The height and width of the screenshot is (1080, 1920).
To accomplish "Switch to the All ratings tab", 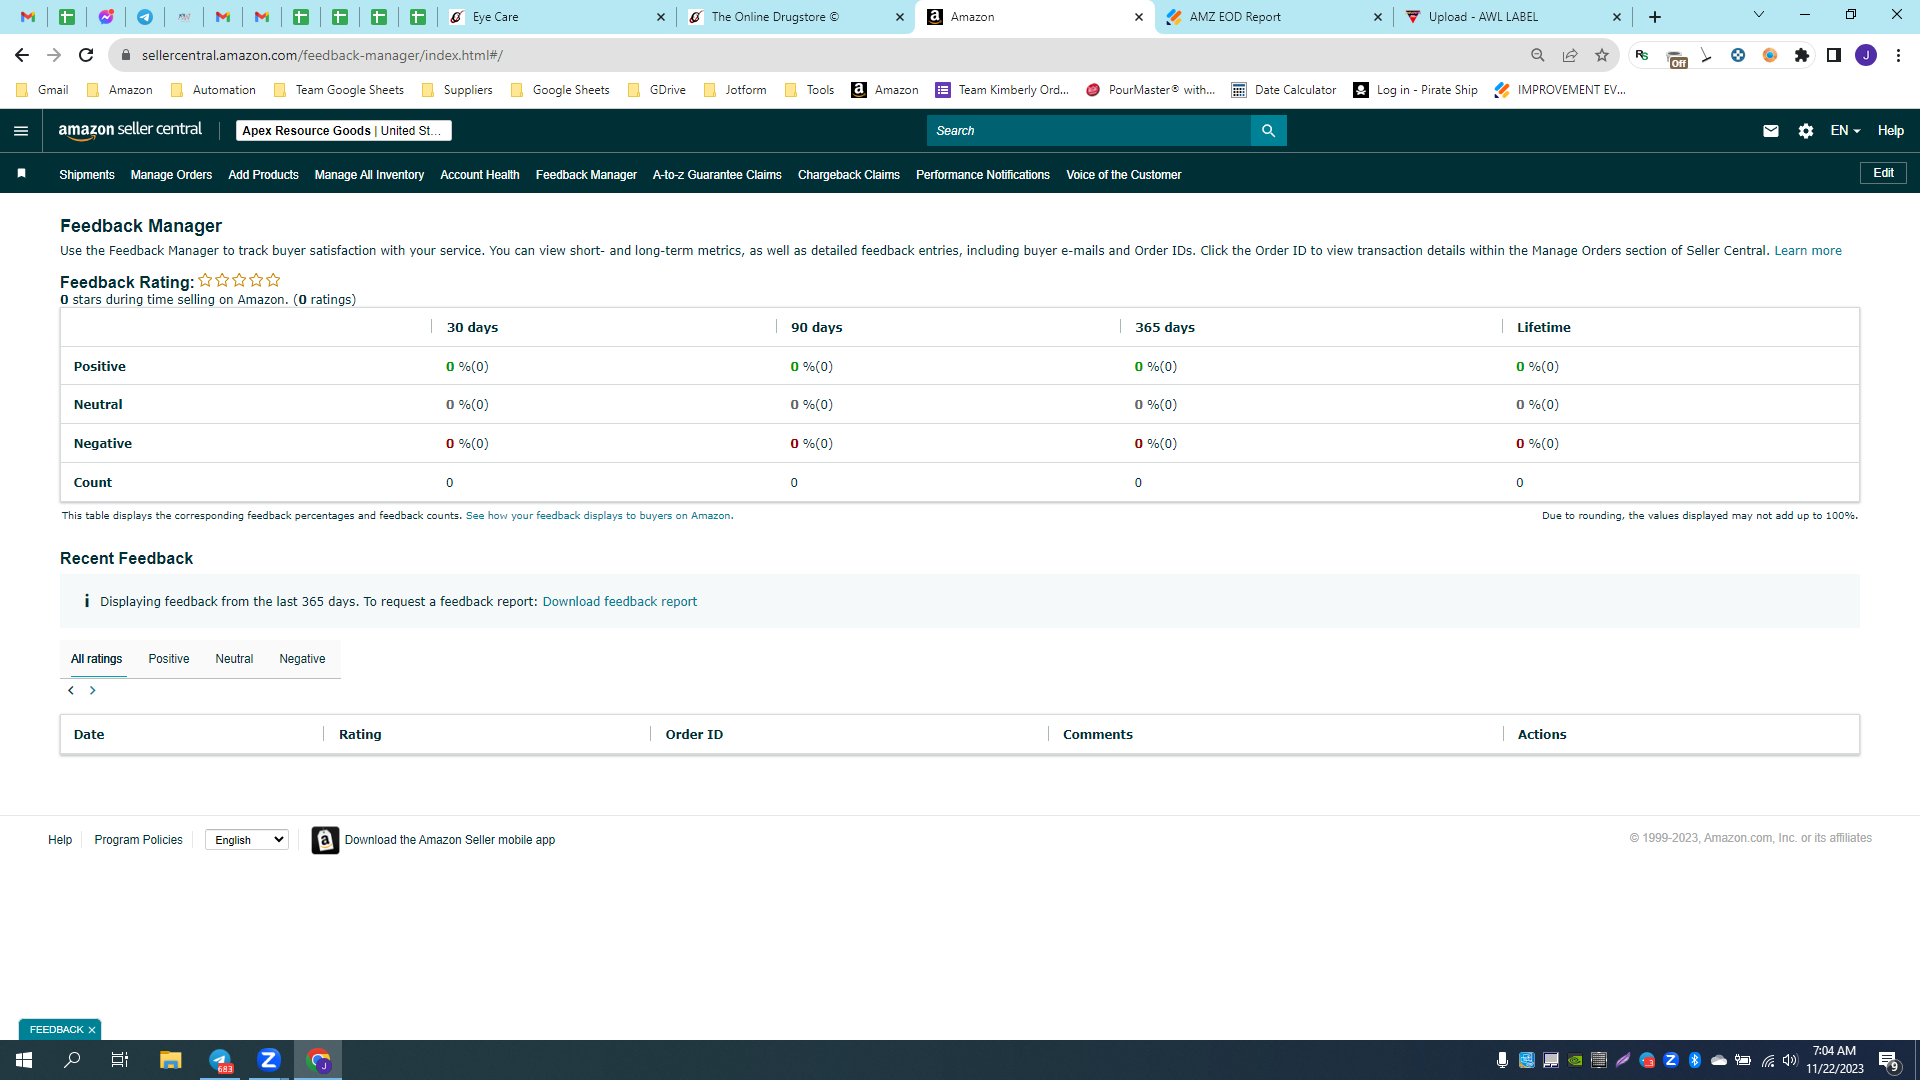I will 97,659.
